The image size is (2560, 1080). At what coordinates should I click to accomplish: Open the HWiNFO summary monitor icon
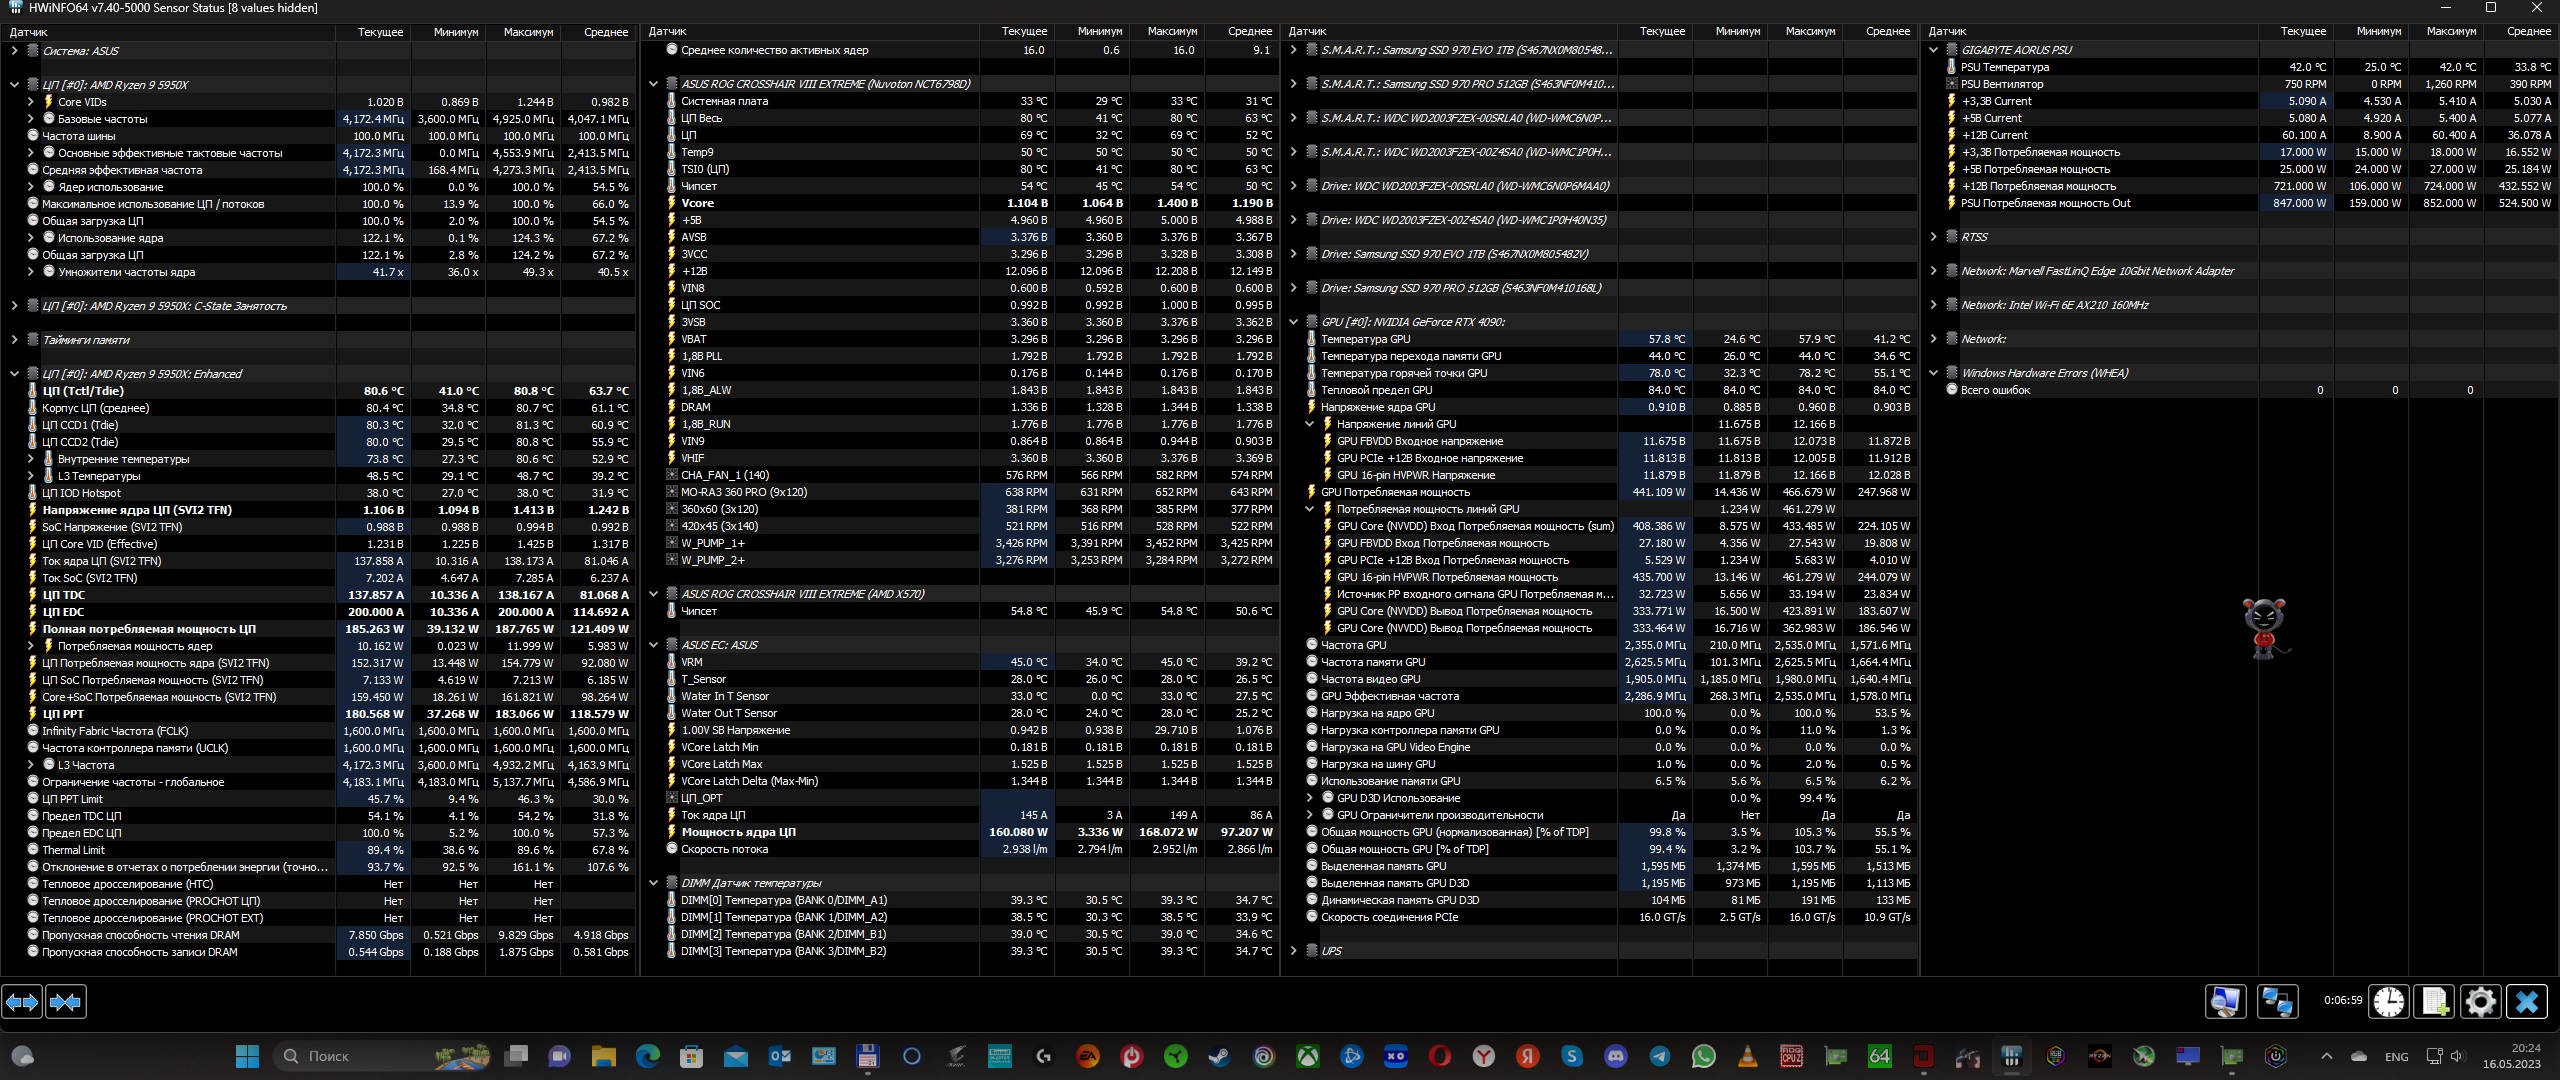[2225, 1001]
